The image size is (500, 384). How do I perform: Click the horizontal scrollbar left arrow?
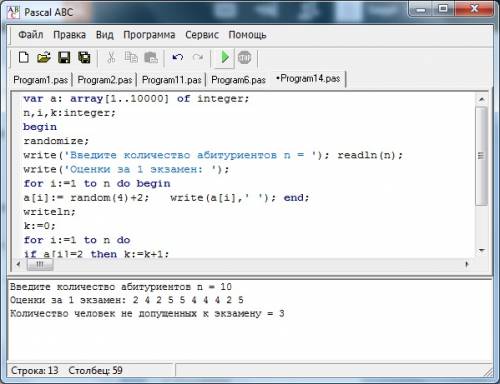18,265
